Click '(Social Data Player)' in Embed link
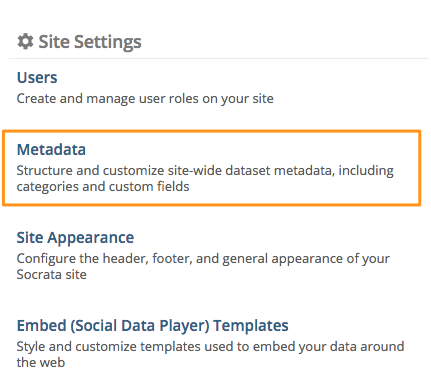The height and width of the screenshot is (386, 431). coord(140,326)
